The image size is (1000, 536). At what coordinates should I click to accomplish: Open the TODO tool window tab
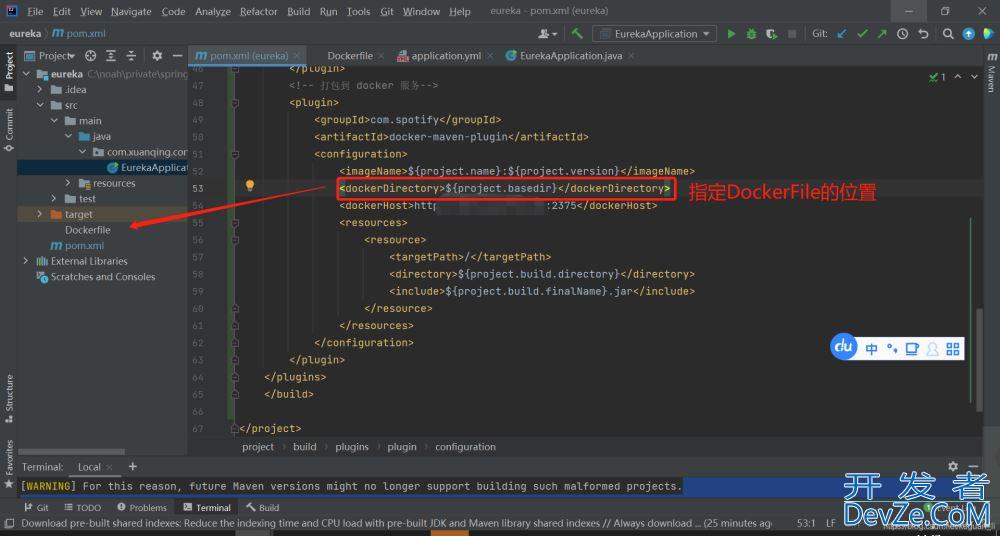click(x=83, y=507)
